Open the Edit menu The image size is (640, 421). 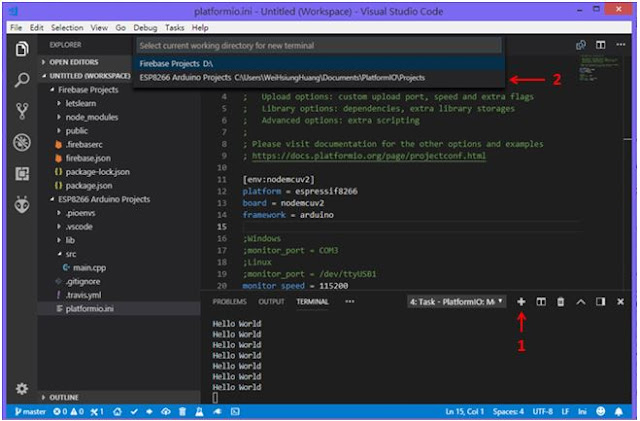coord(36,28)
